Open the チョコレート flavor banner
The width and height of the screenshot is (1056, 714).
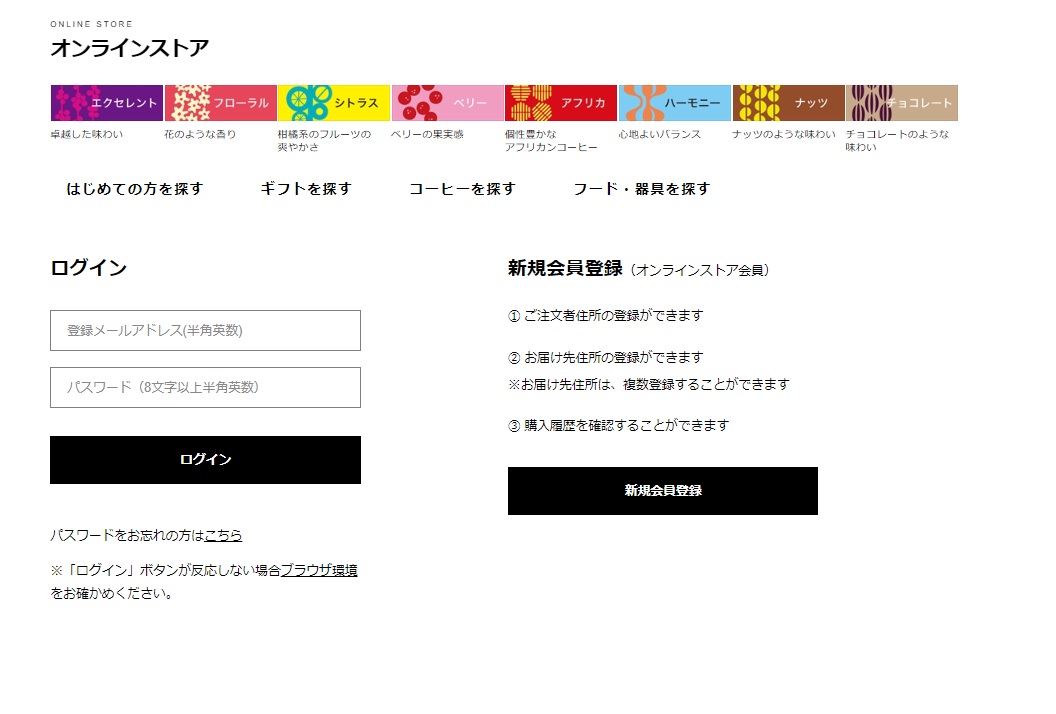point(901,103)
